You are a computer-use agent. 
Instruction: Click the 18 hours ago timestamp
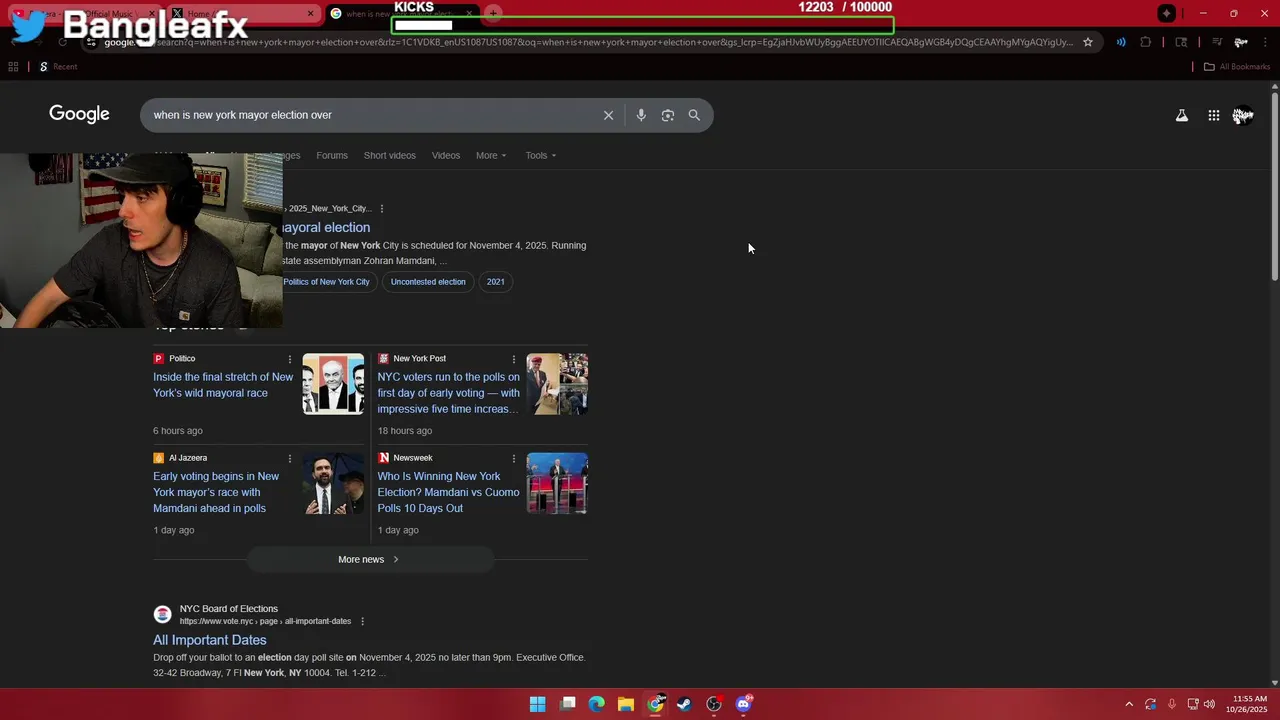click(405, 431)
